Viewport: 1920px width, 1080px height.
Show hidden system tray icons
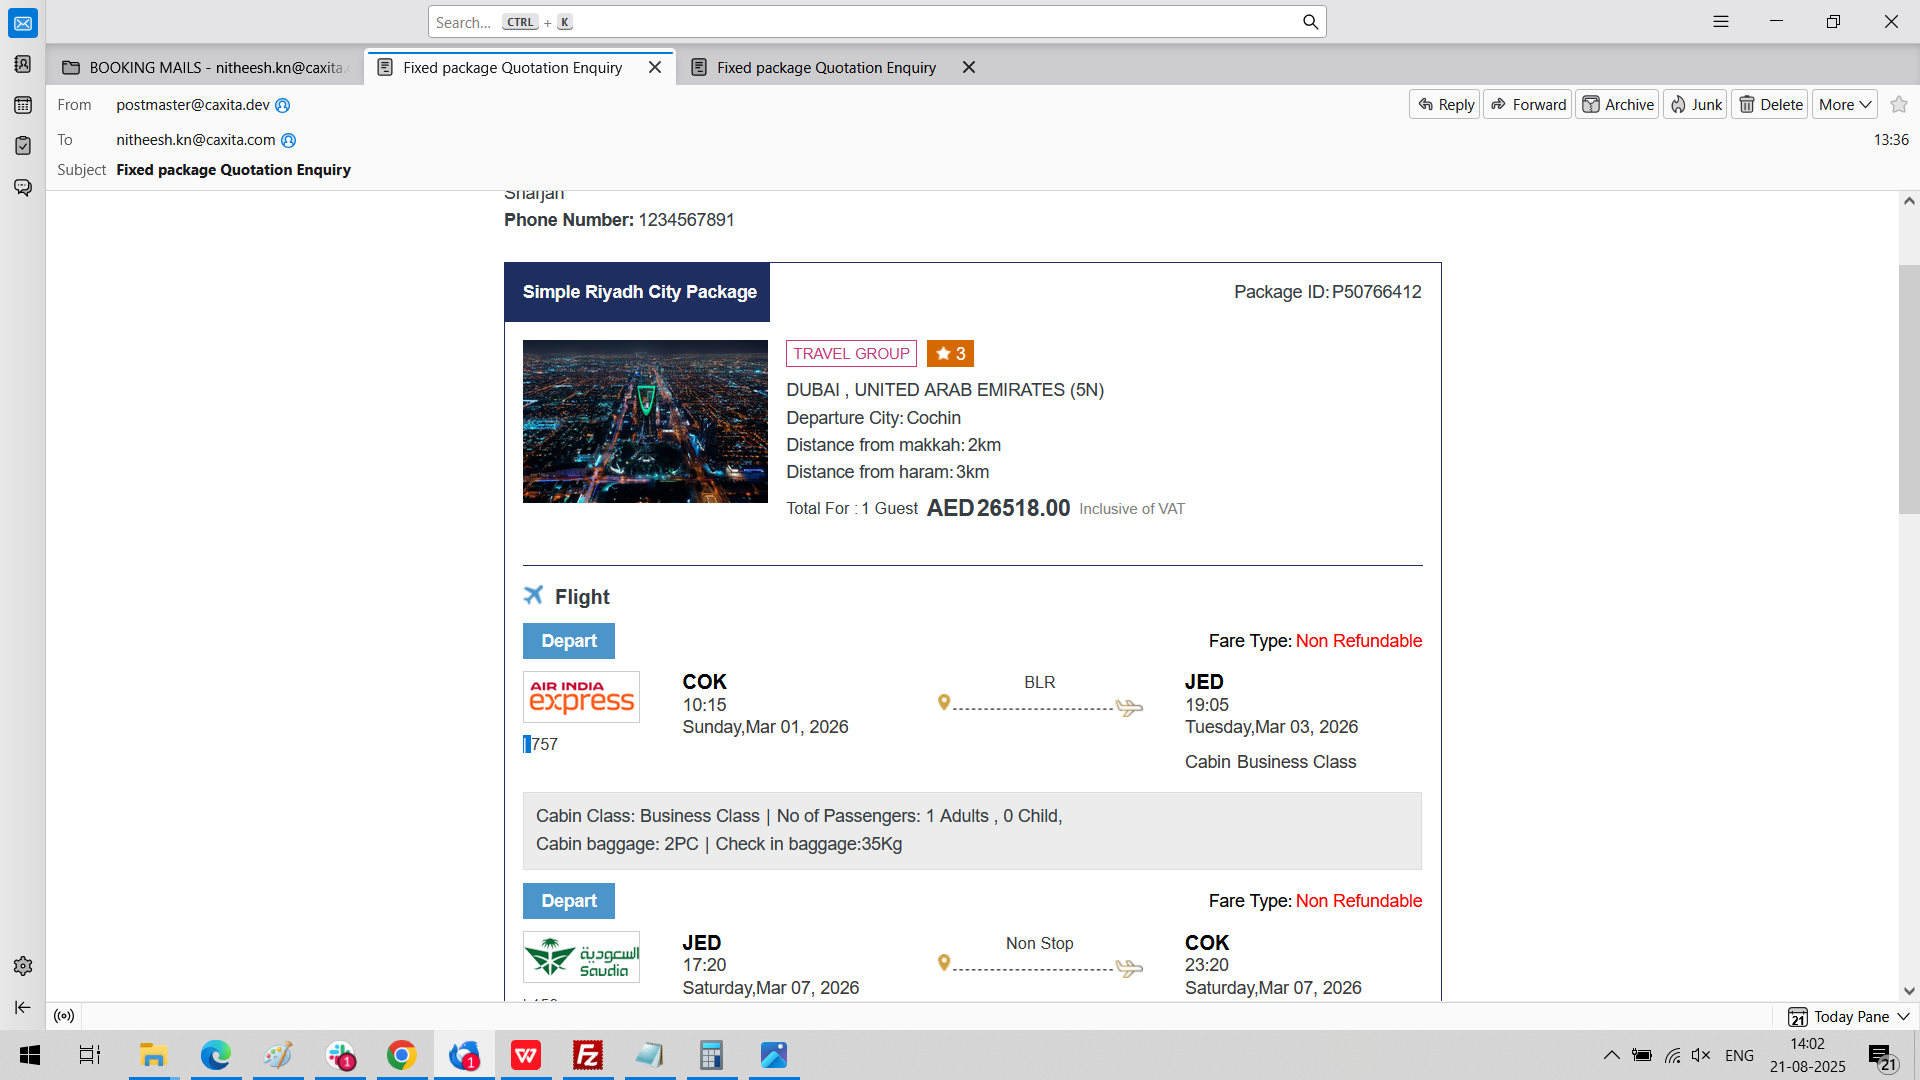coord(1611,1055)
